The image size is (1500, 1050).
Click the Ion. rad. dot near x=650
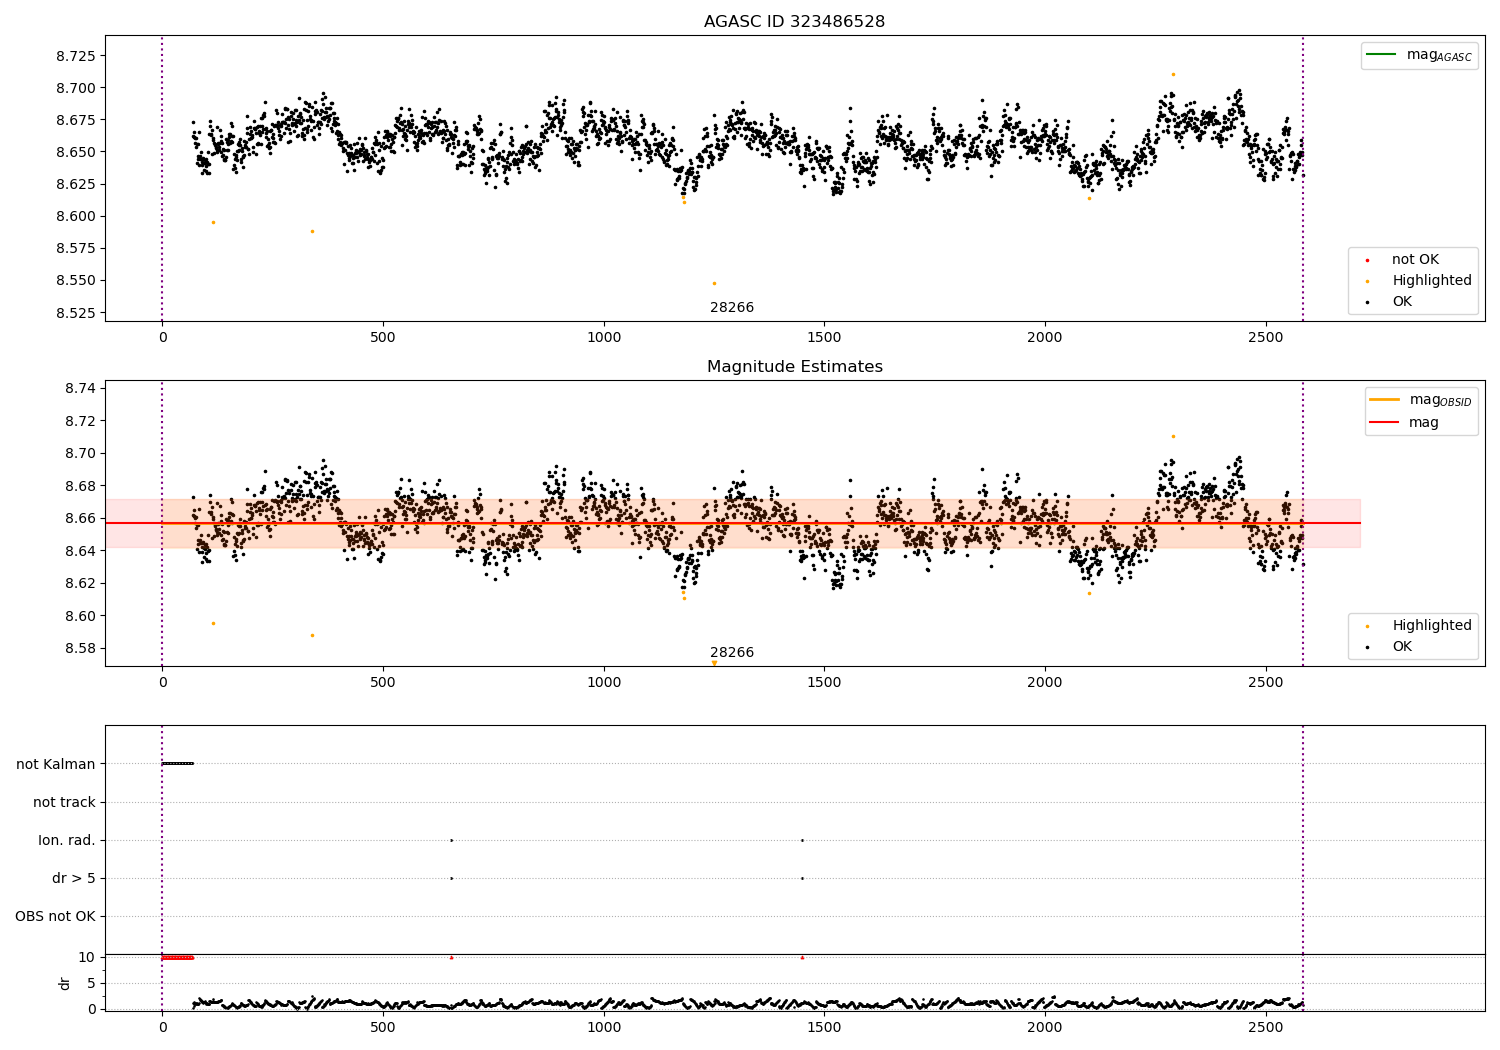451,840
